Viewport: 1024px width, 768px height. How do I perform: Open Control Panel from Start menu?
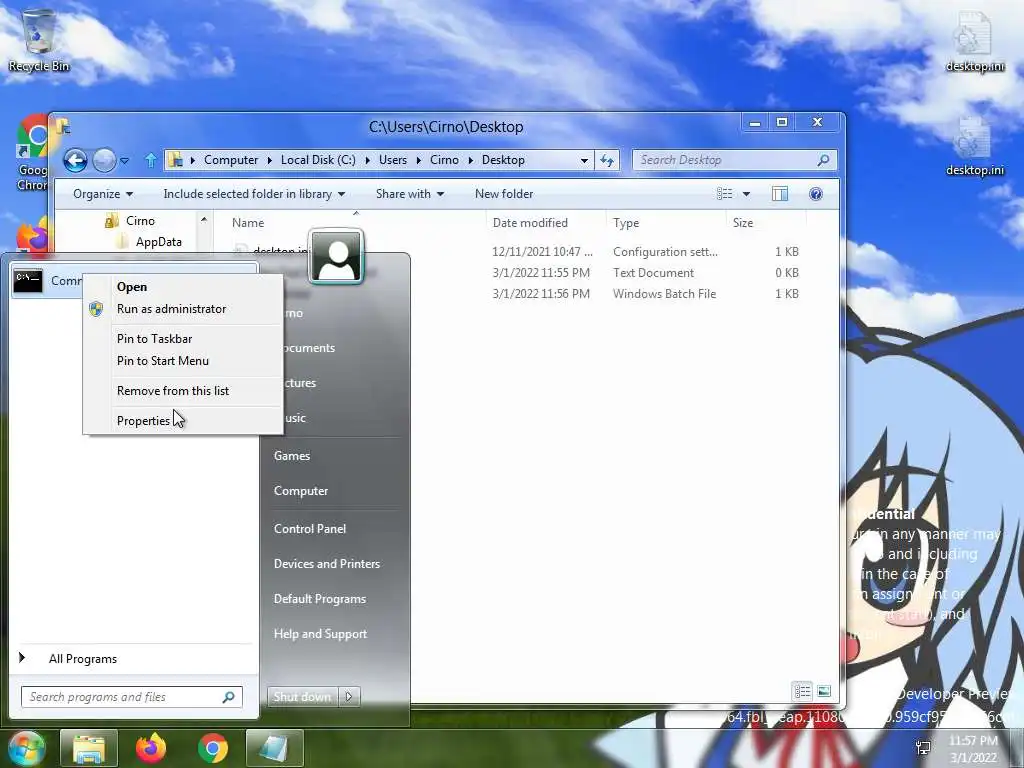pyautogui.click(x=310, y=529)
